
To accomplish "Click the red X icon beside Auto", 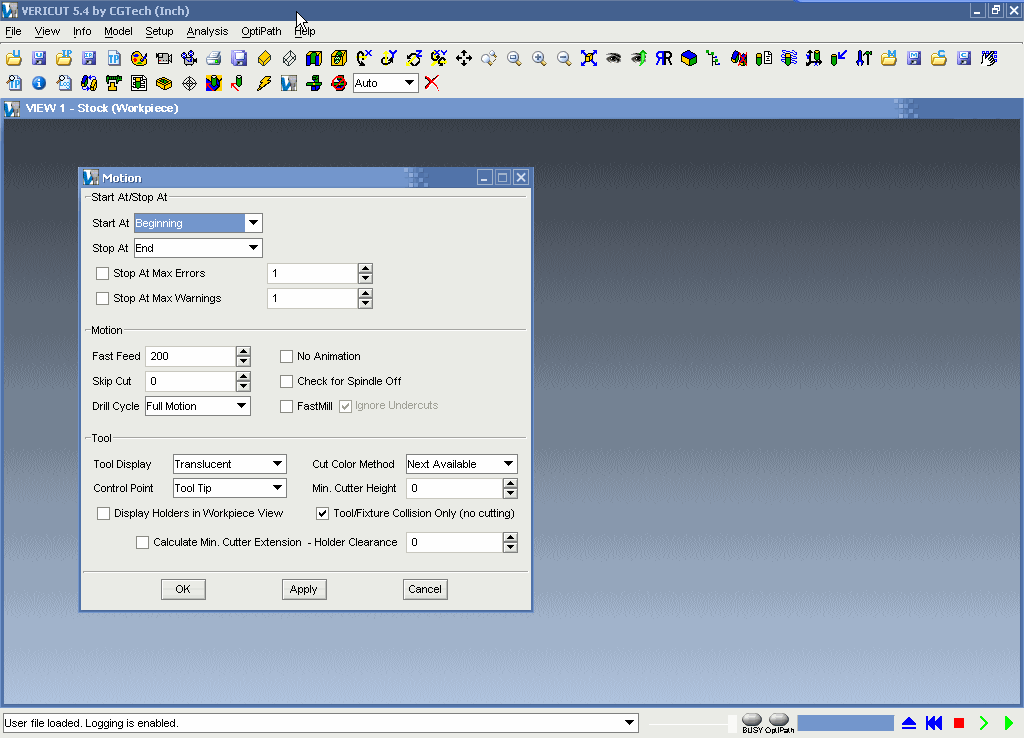I will coord(432,83).
